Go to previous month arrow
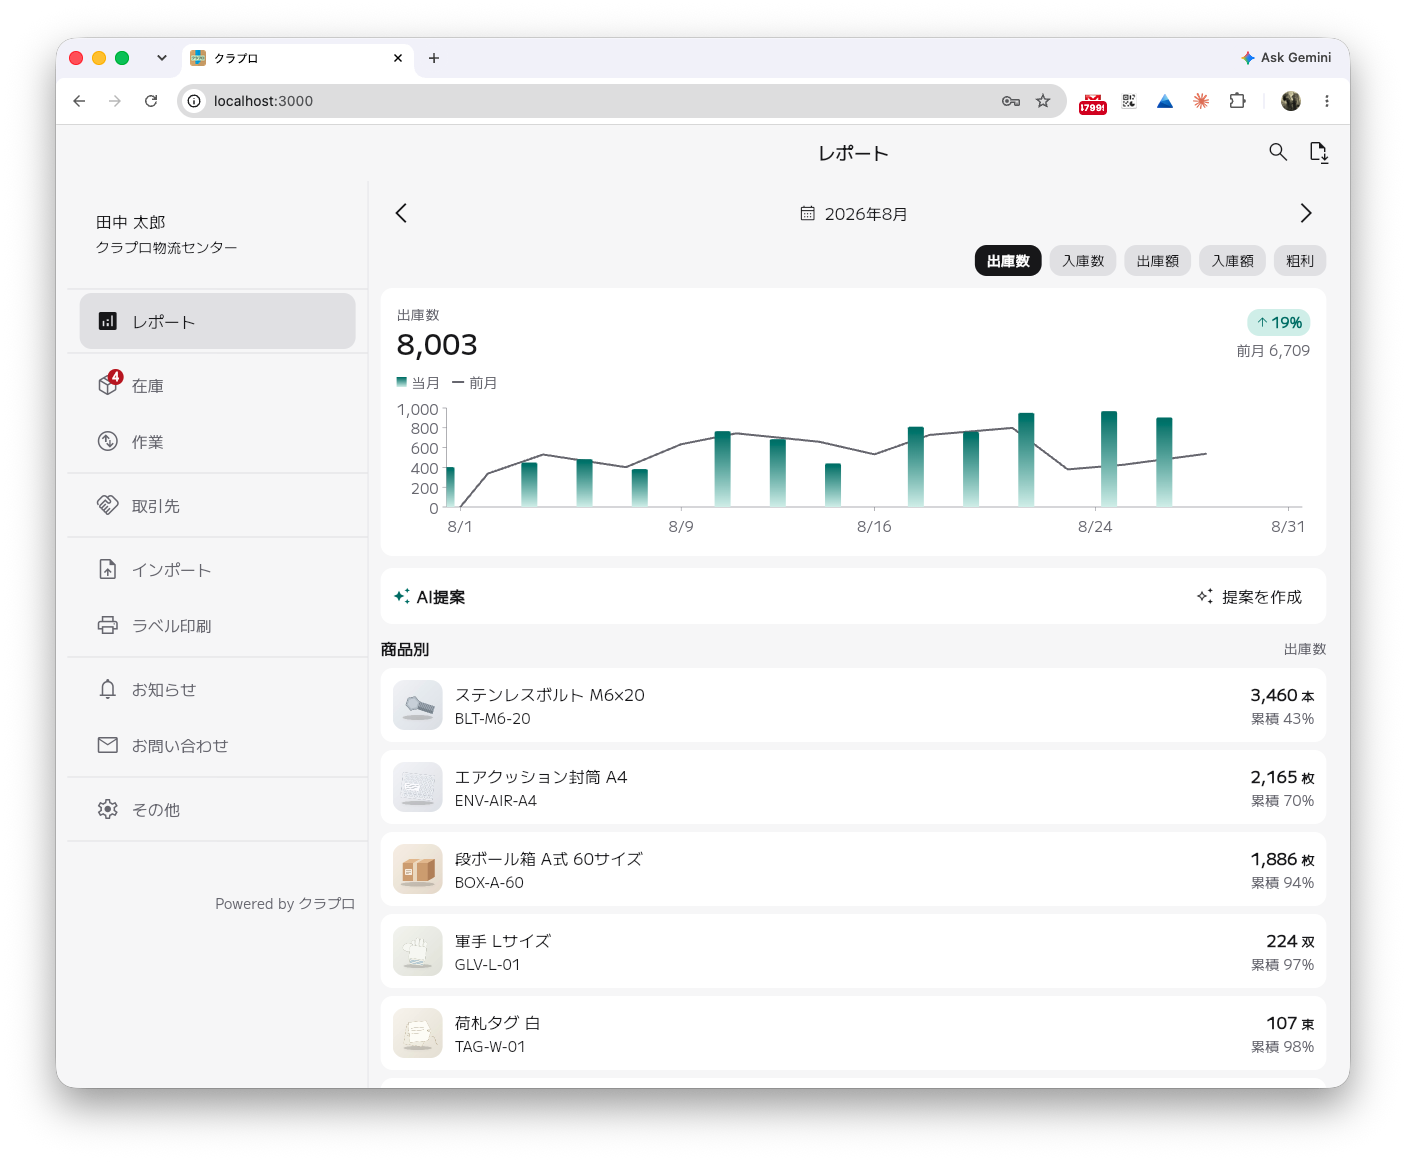The image size is (1406, 1162). [x=401, y=213]
